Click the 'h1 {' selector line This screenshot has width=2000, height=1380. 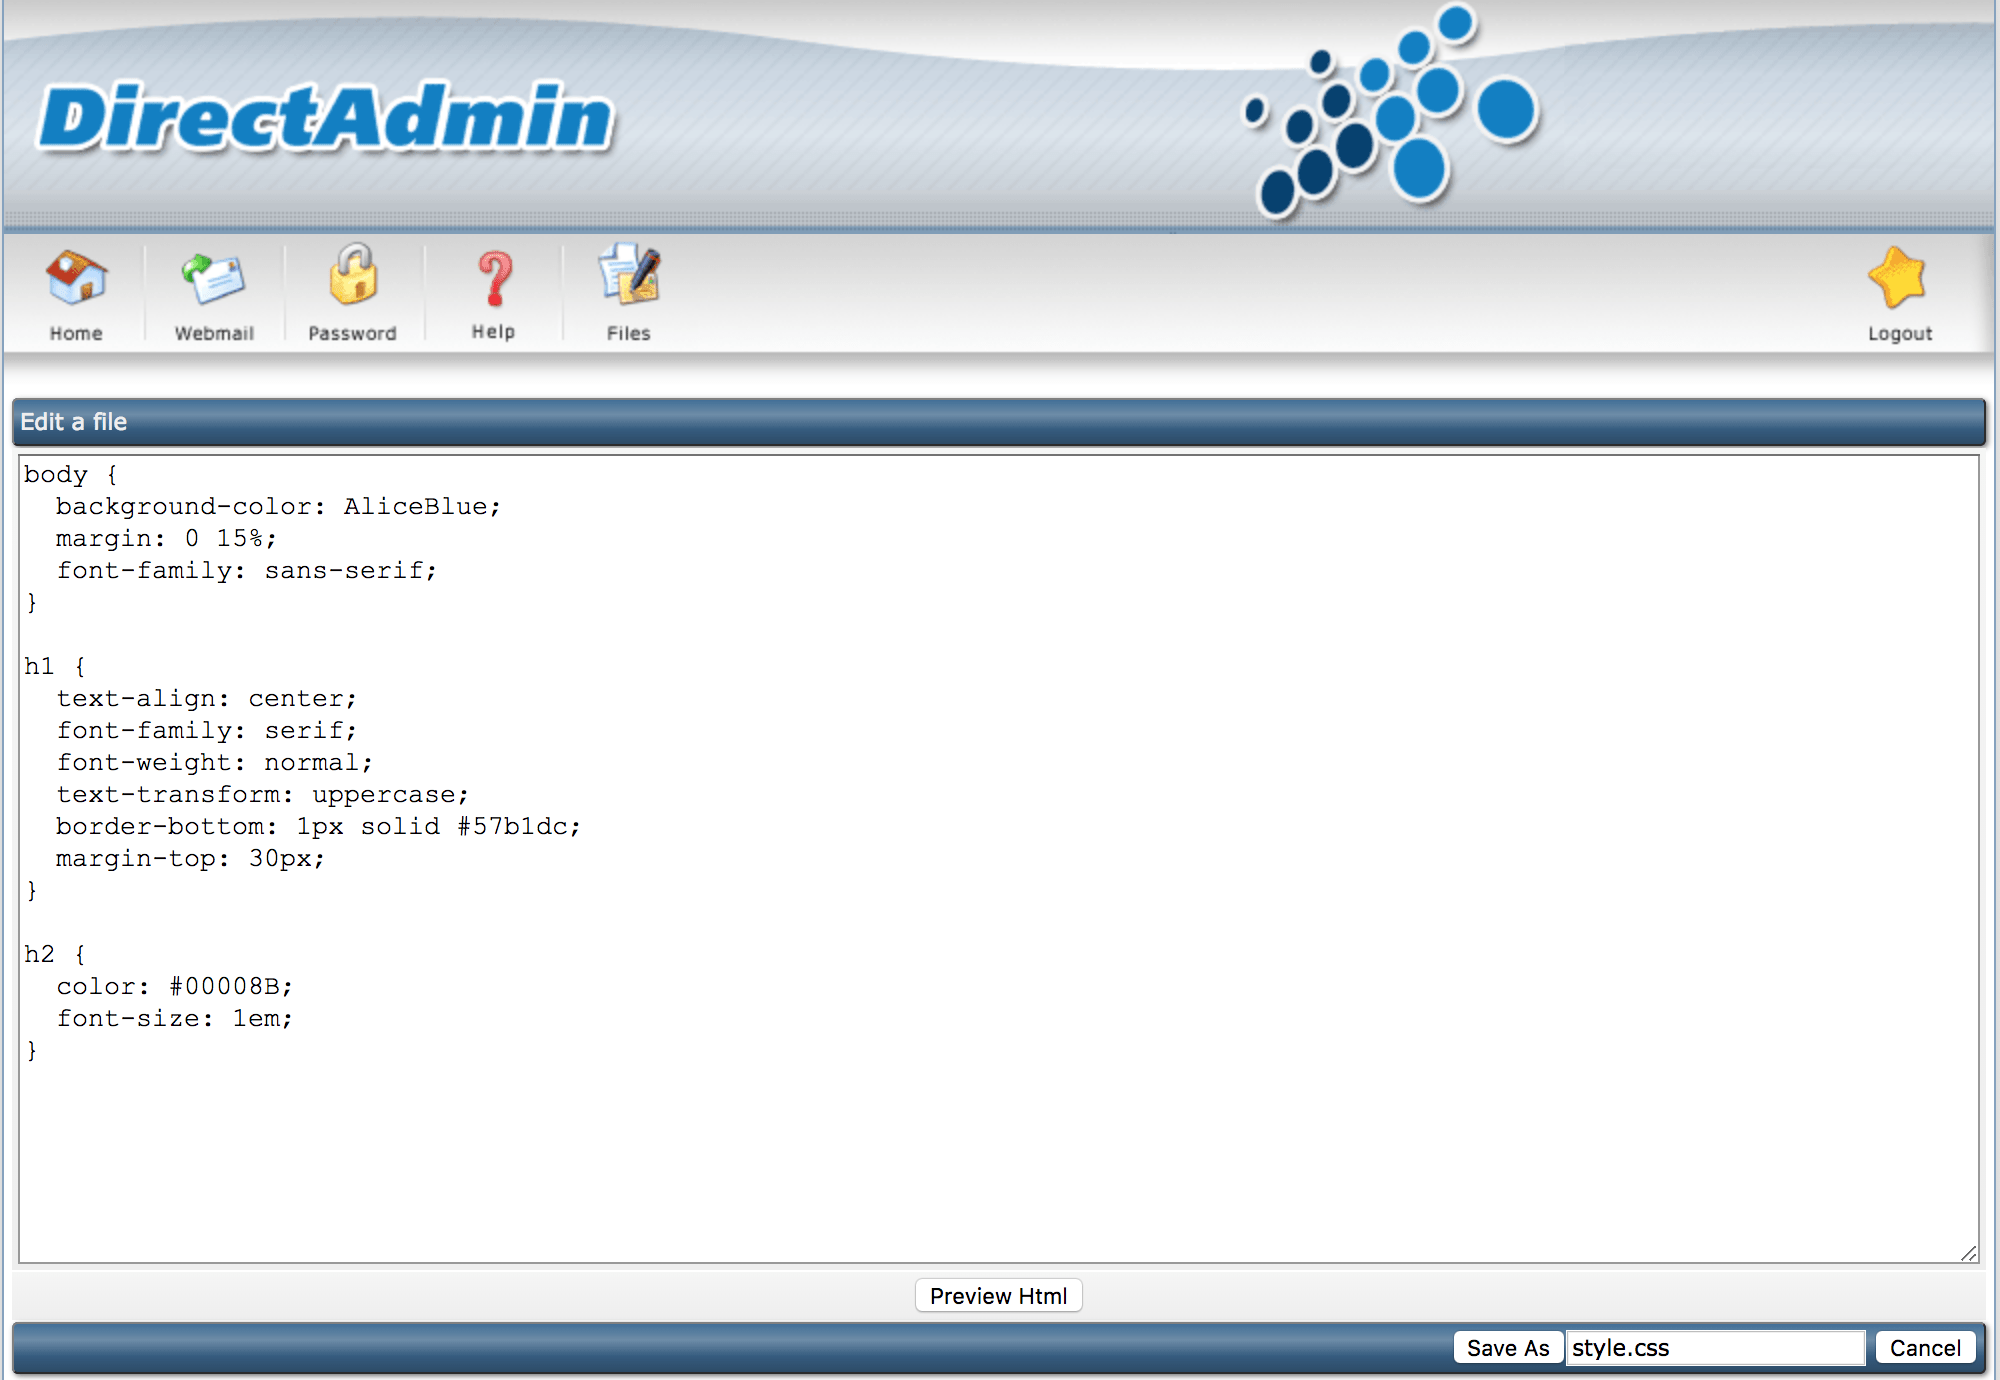[x=54, y=666]
